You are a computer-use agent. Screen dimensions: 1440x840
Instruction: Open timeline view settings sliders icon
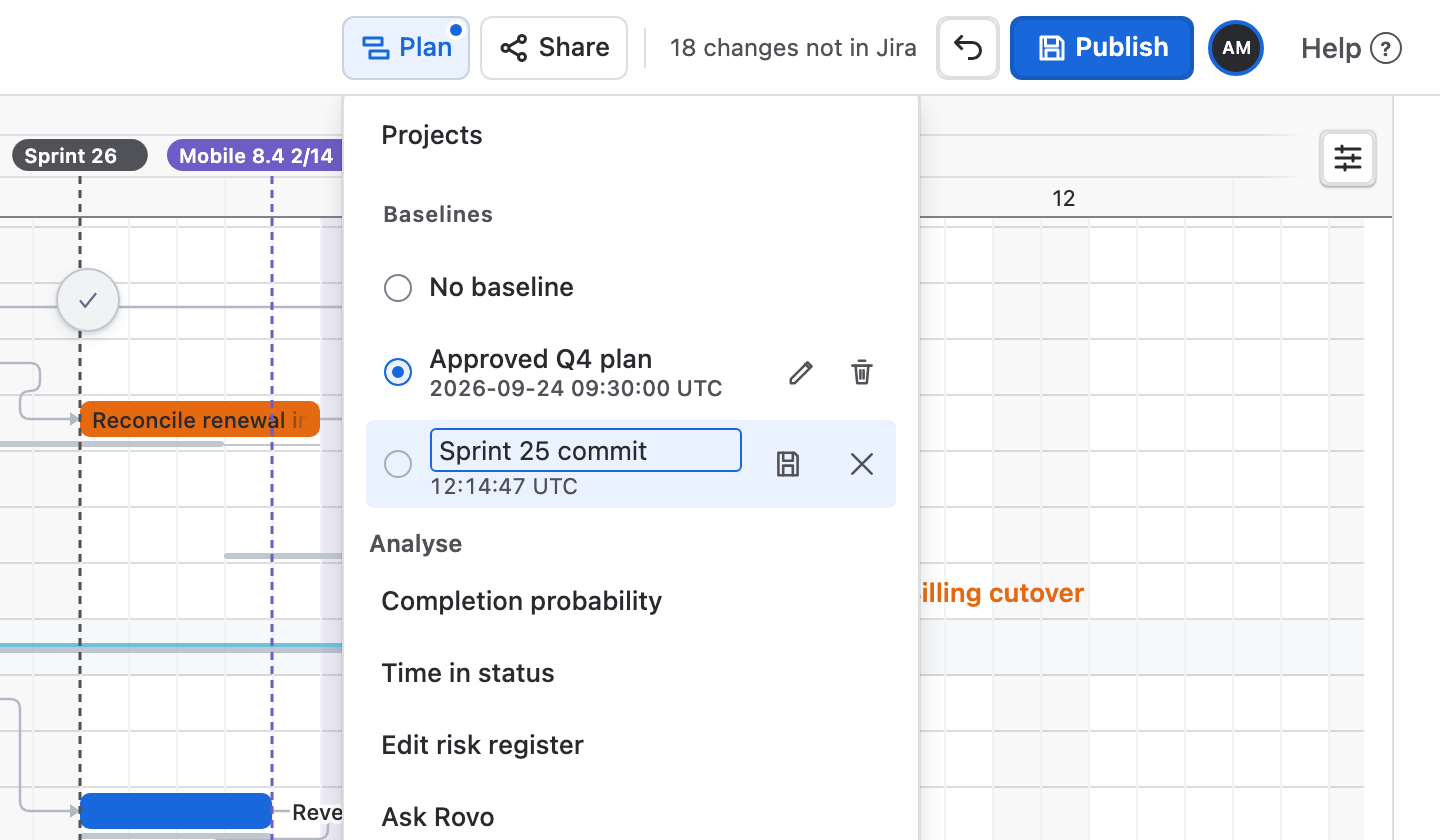click(1348, 158)
